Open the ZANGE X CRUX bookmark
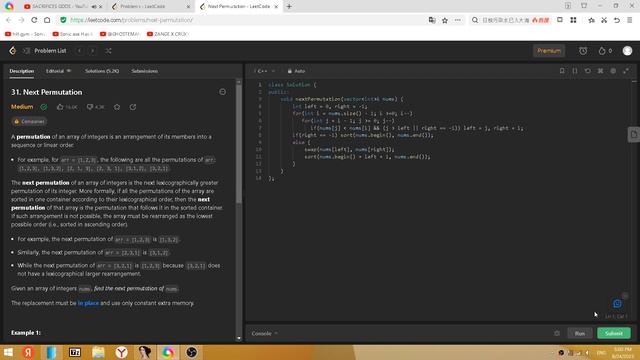 point(167,34)
